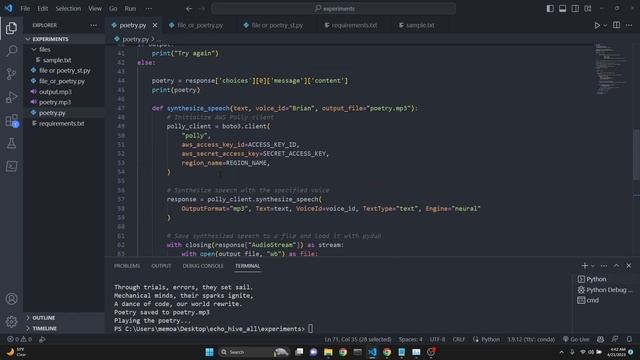The image size is (640, 360).
Task: Toggle secondary side bar layout icon
Action: (575, 9)
